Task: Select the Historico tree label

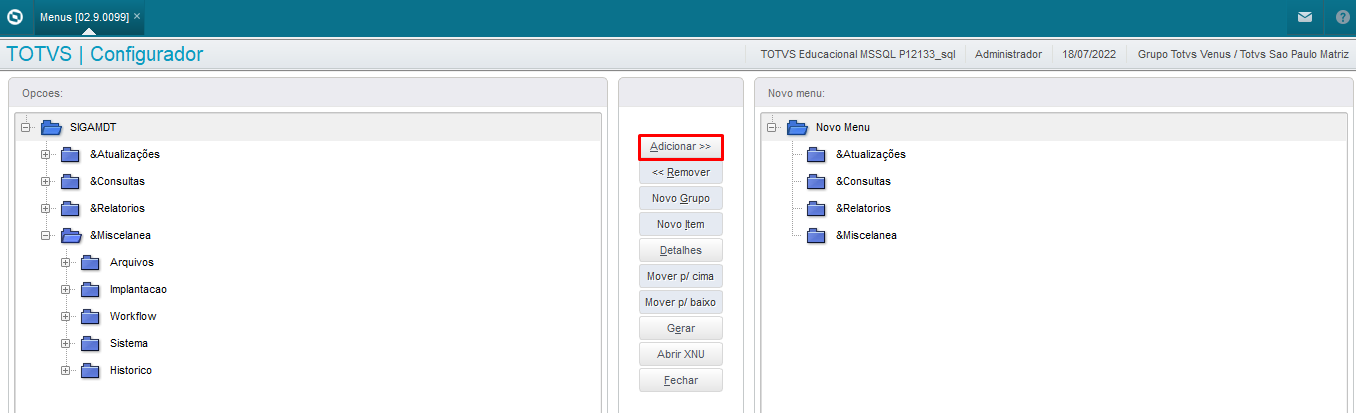Action: pyautogui.click(x=131, y=370)
